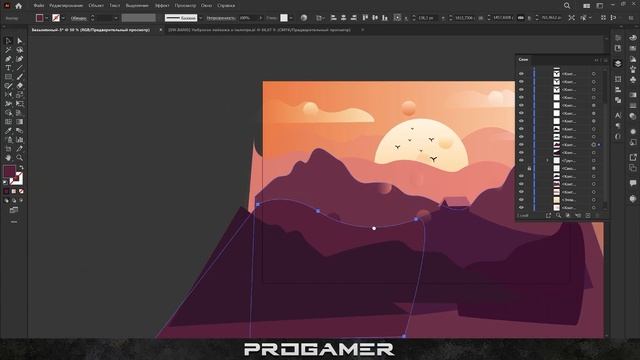Image resolution: width=640 pixels, height=360 pixels.
Task: Open the Layers panel flyout menu
Action: (x=605, y=60)
